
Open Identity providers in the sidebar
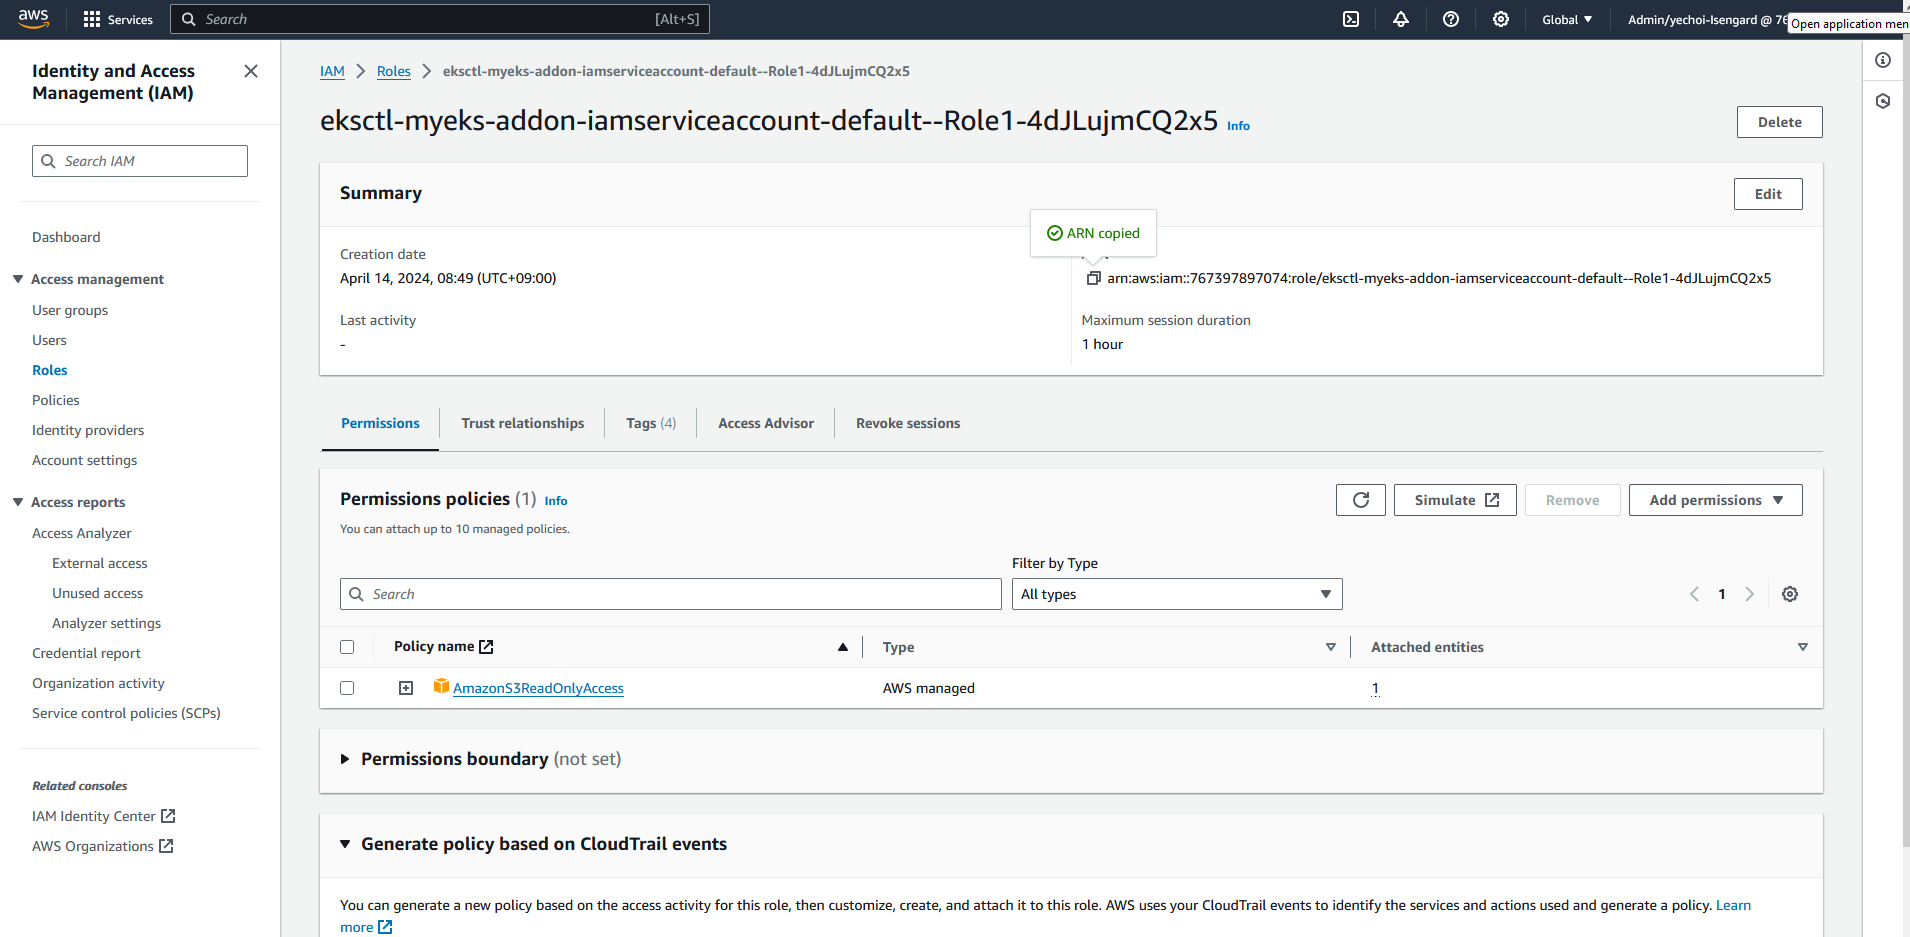88,430
